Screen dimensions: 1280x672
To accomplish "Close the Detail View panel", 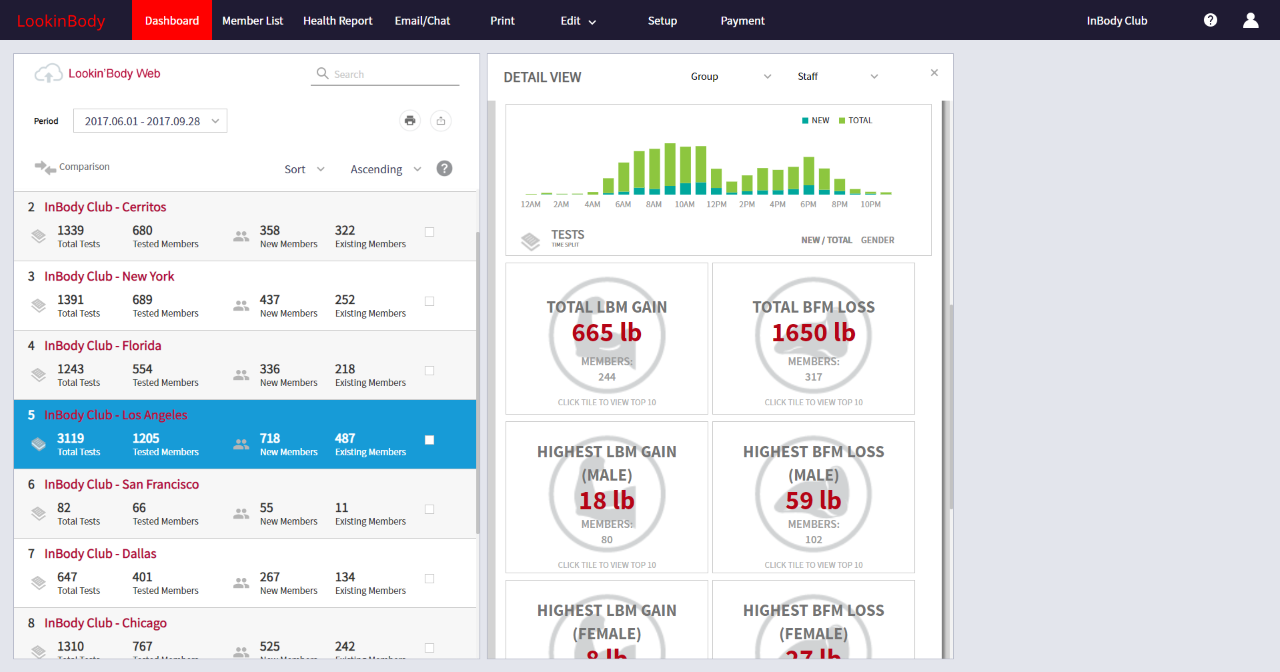I will pos(934,73).
